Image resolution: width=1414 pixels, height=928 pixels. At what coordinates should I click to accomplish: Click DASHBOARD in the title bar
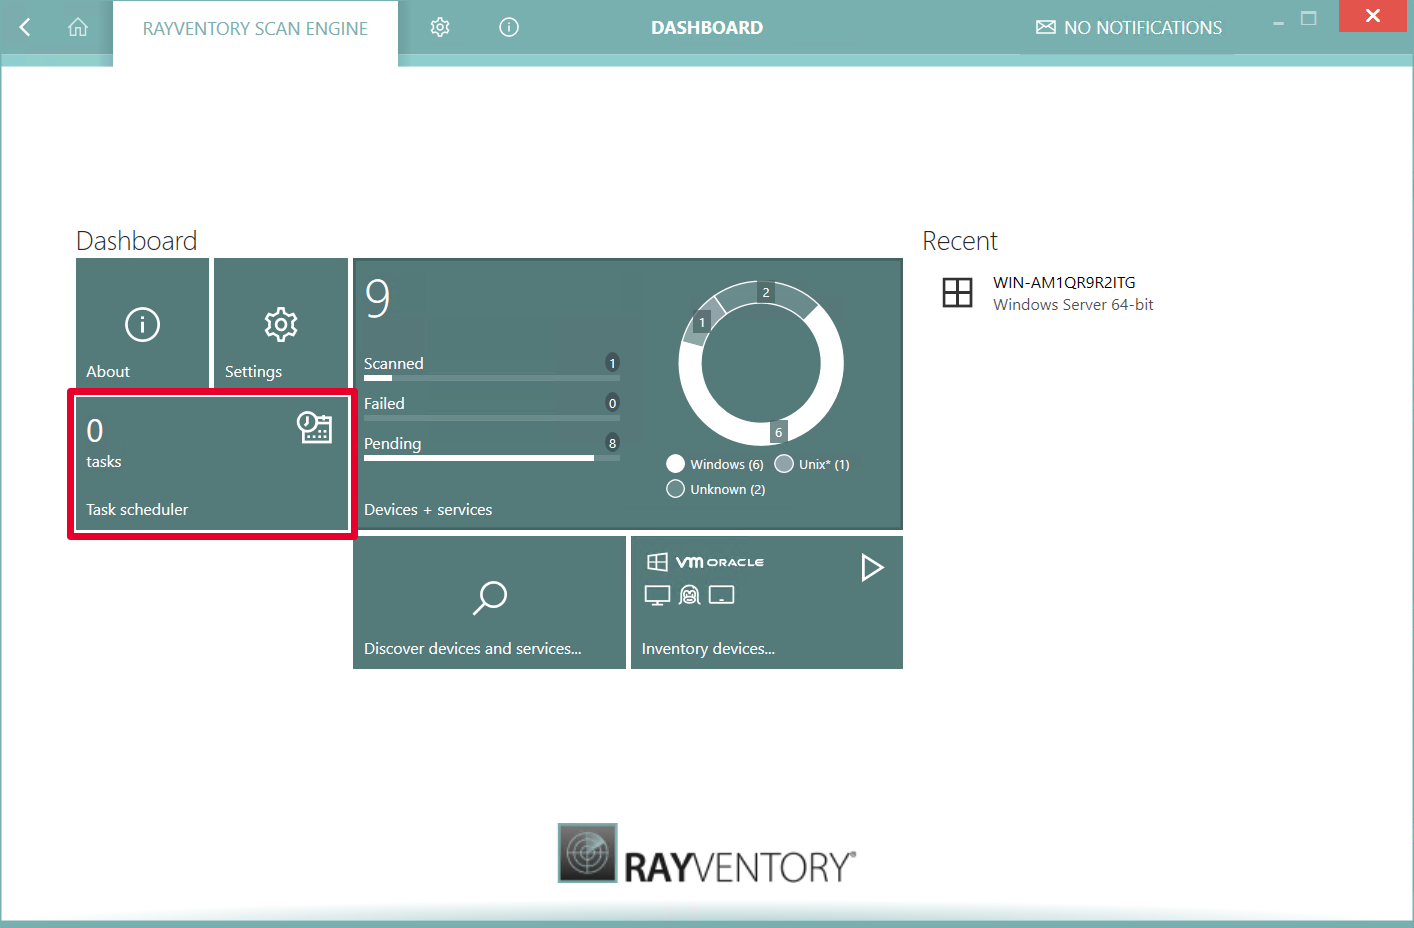707,27
